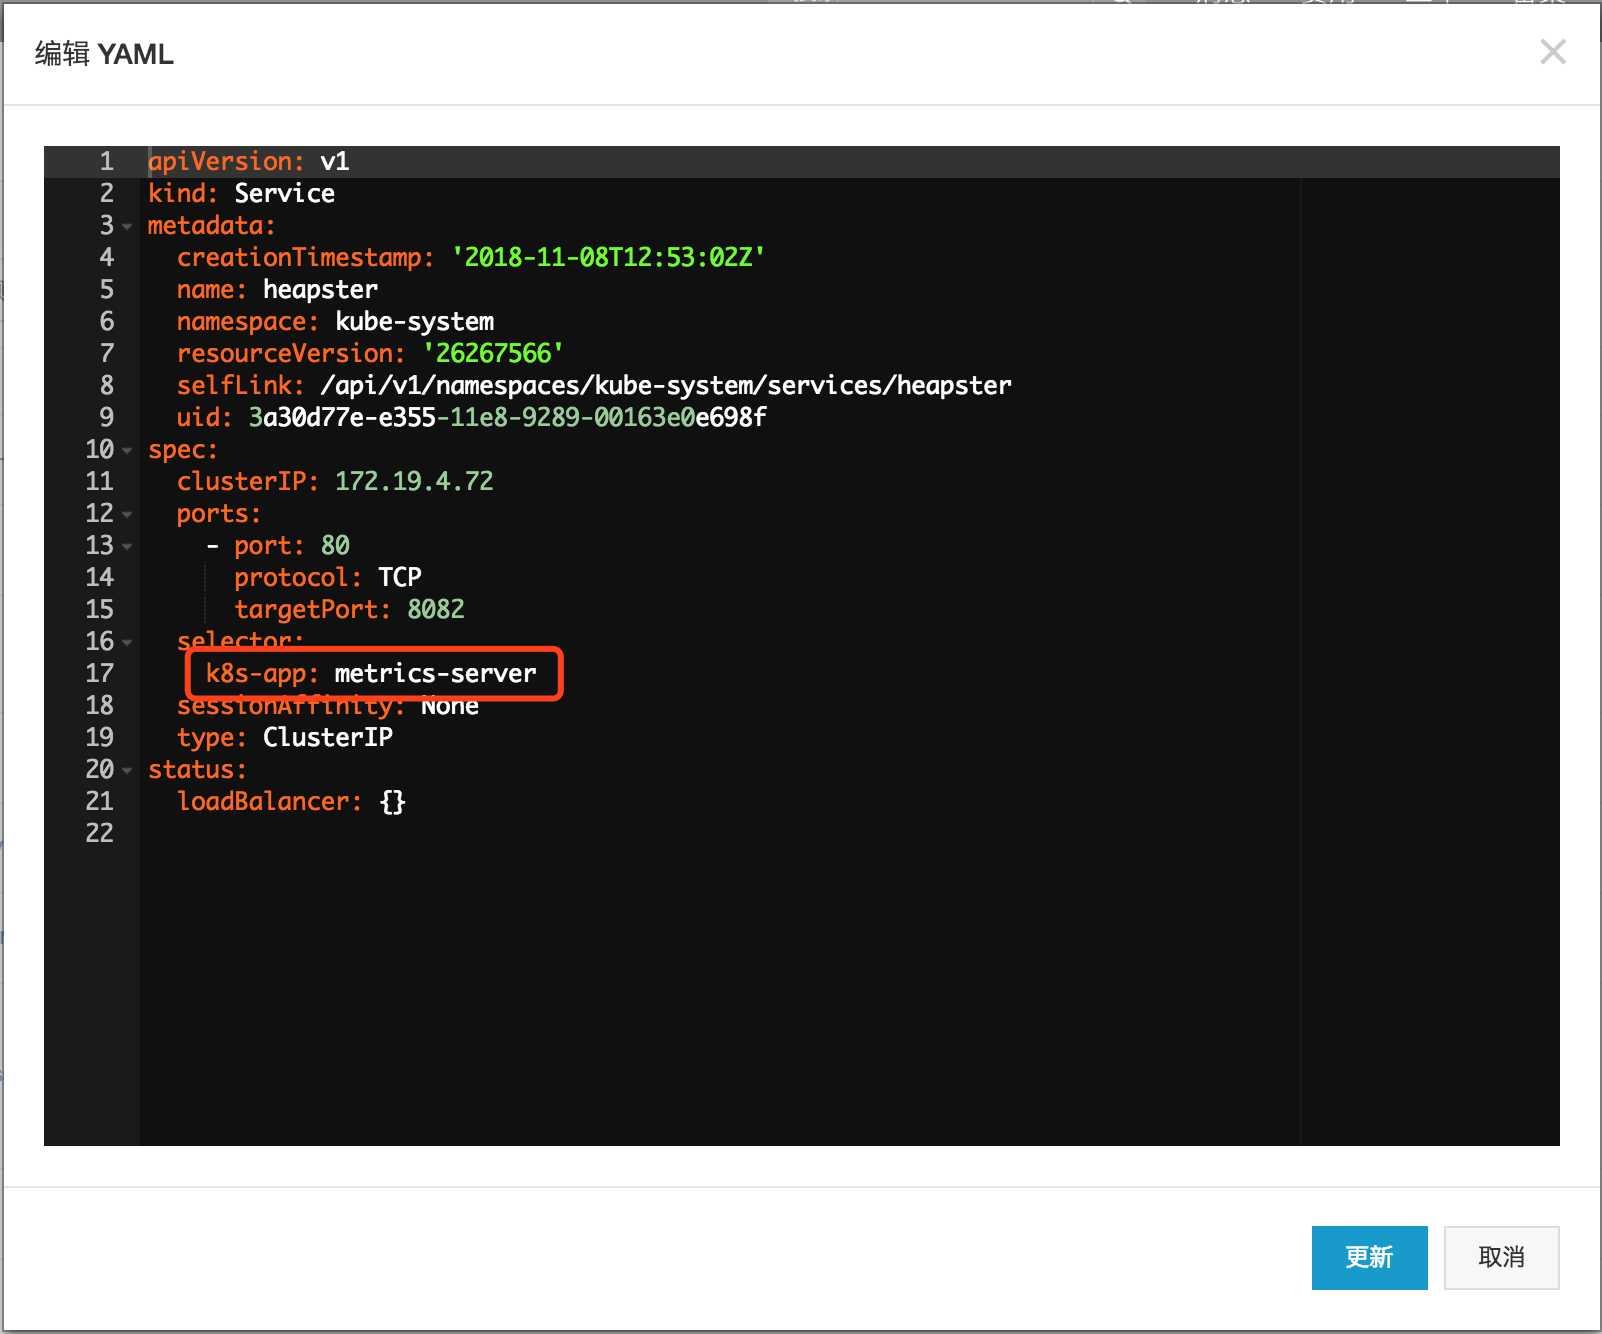Click the 'loadBalancer: {}' line
The width and height of the screenshot is (1602, 1334).
(x=291, y=801)
